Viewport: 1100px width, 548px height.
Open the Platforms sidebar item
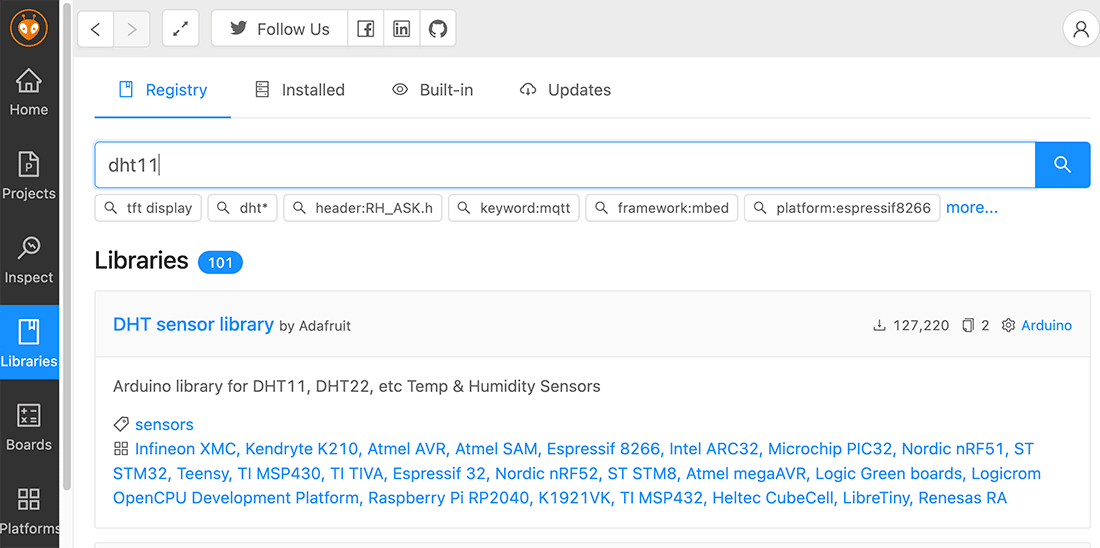click(29, 512)
